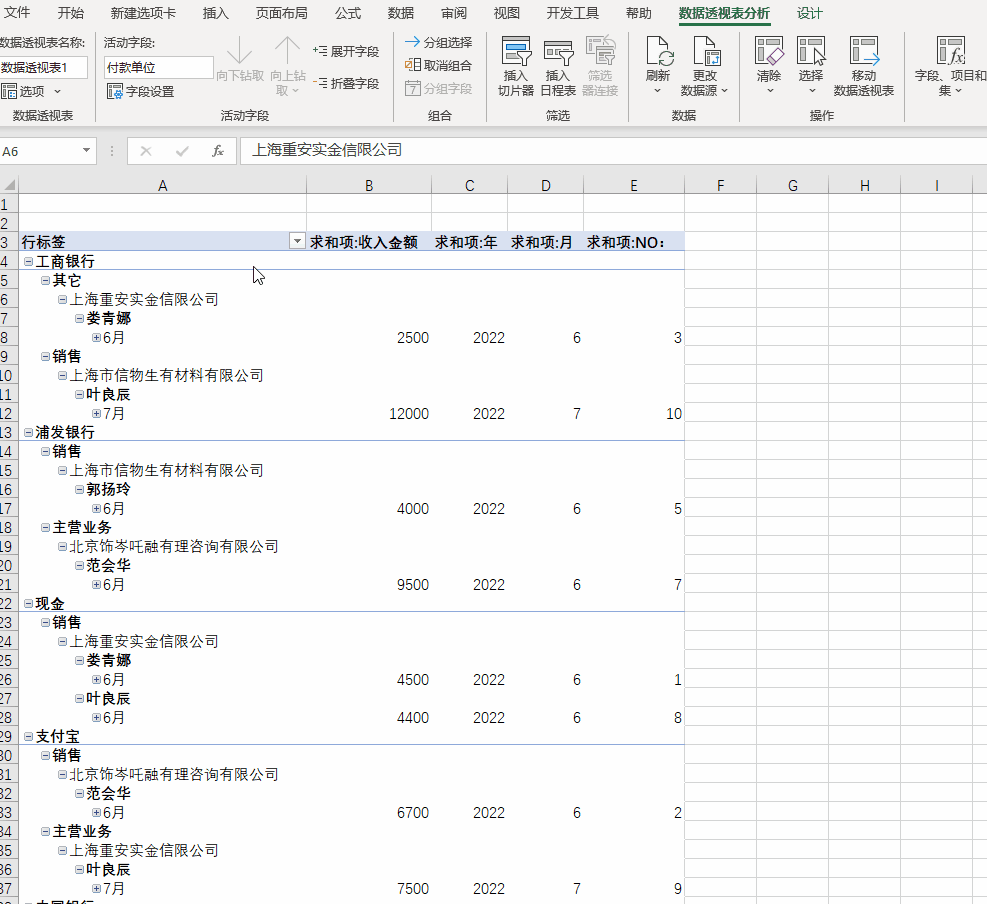Group field (分组字段)

pos(439,89)
